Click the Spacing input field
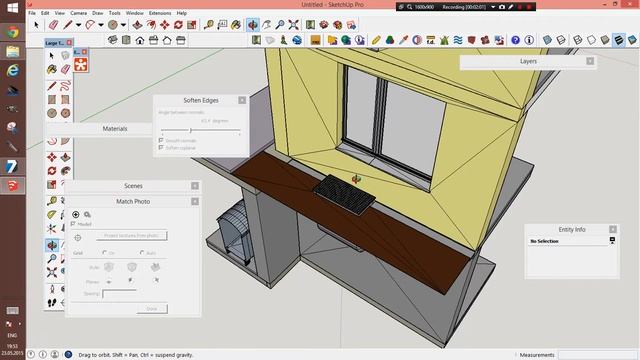640x360 pixels. click(x=119, y=293)
